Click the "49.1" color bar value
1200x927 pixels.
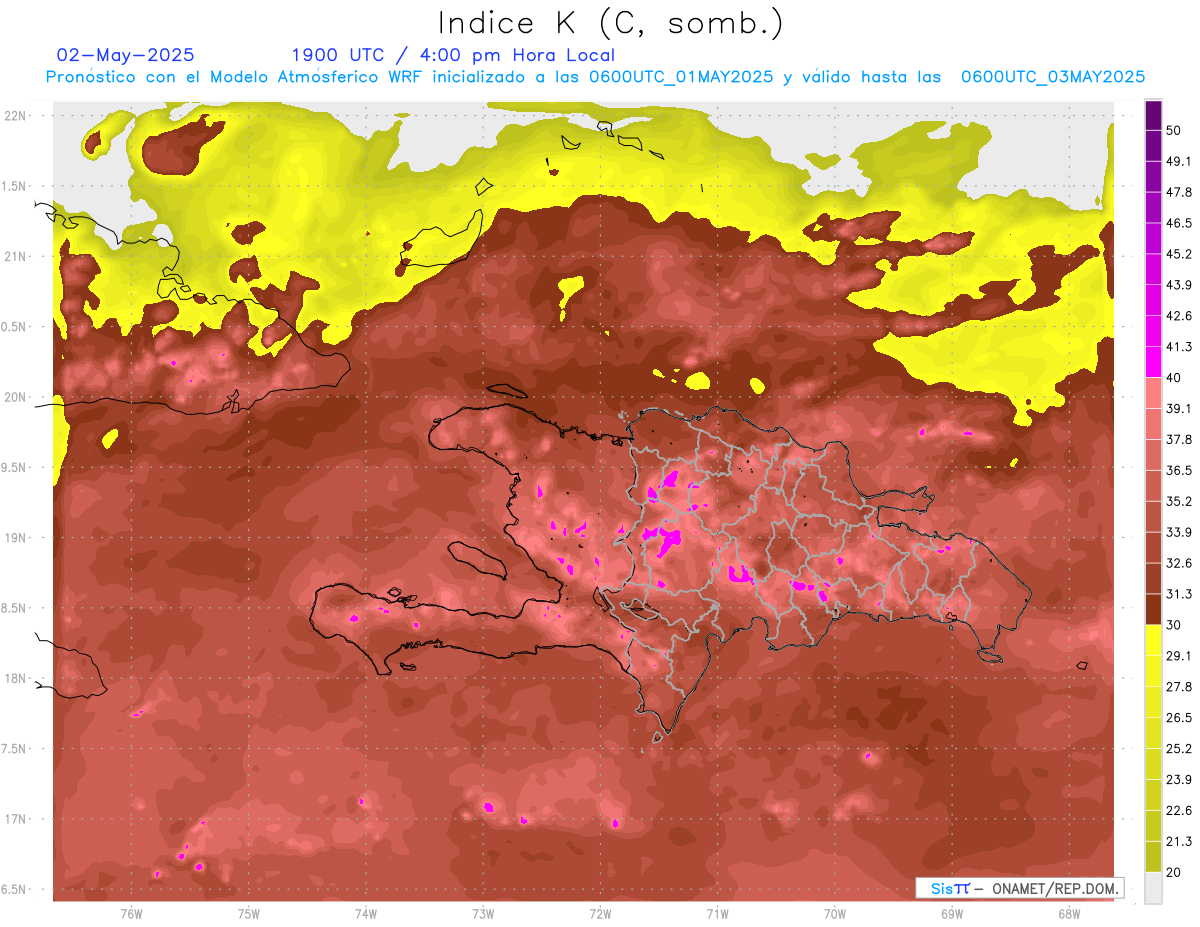(1179, 161)
